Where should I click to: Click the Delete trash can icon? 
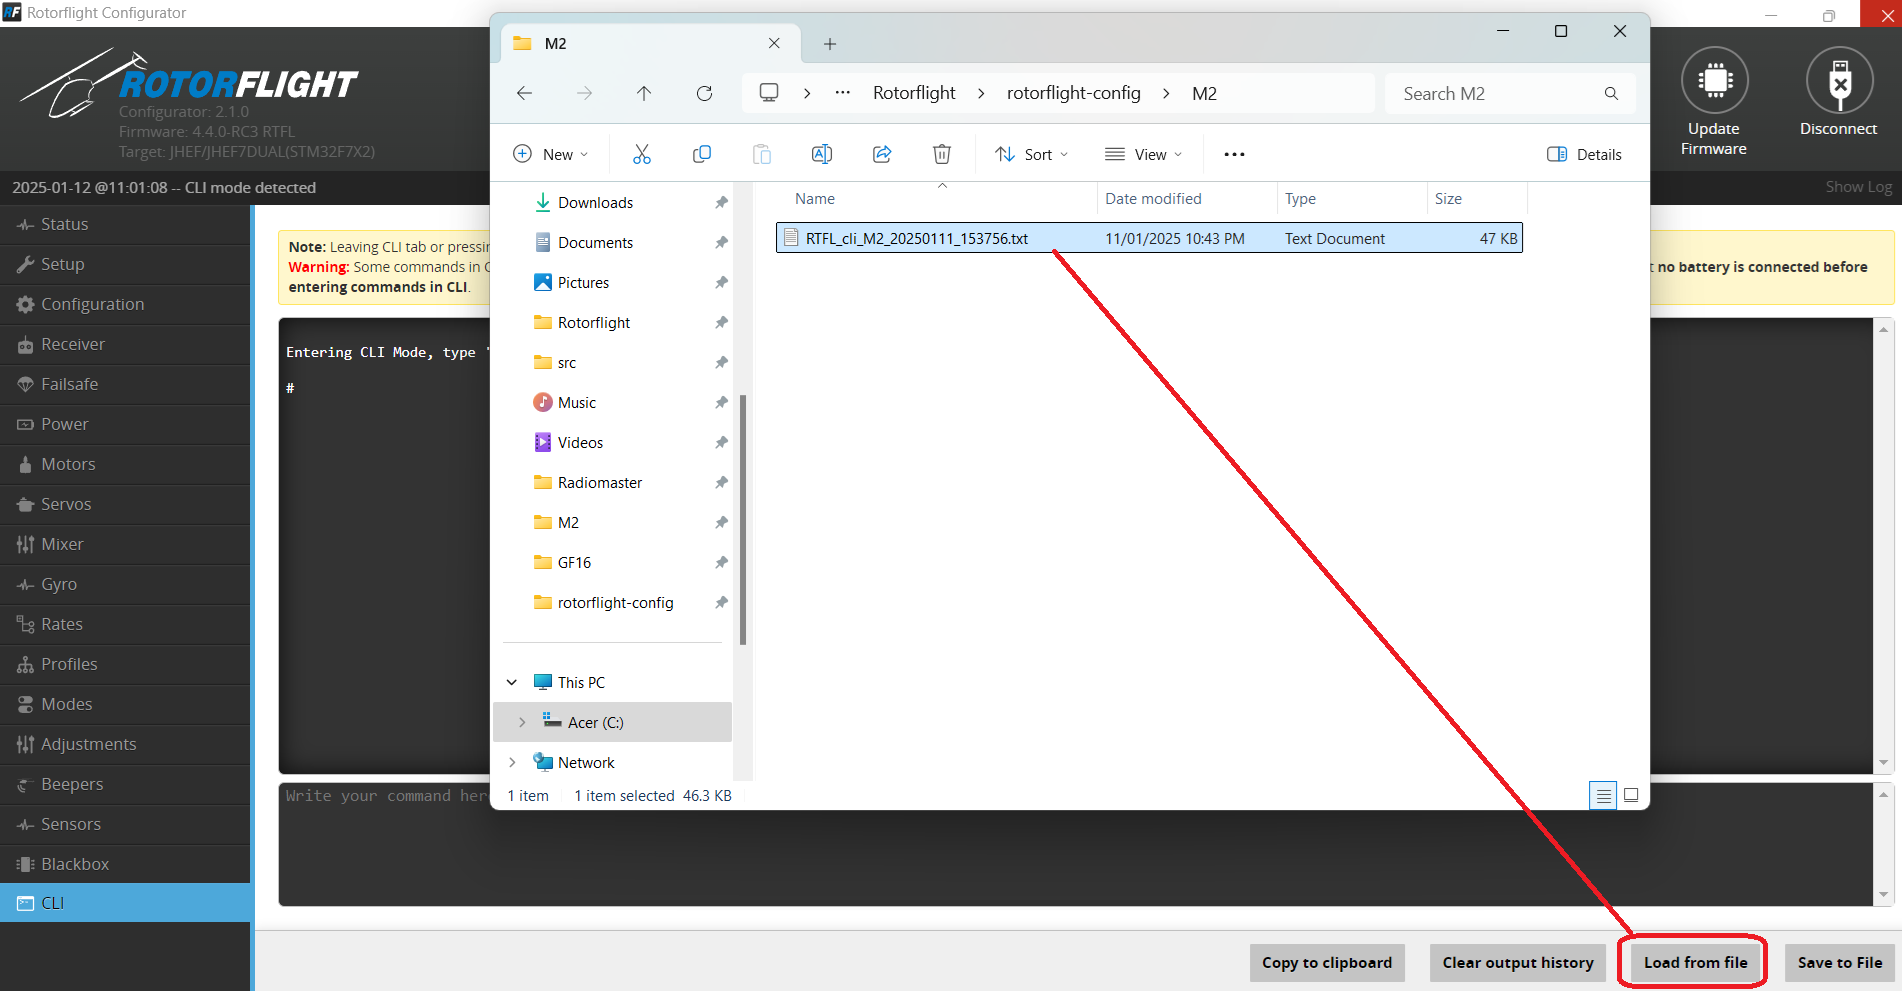tap(941, 154)
